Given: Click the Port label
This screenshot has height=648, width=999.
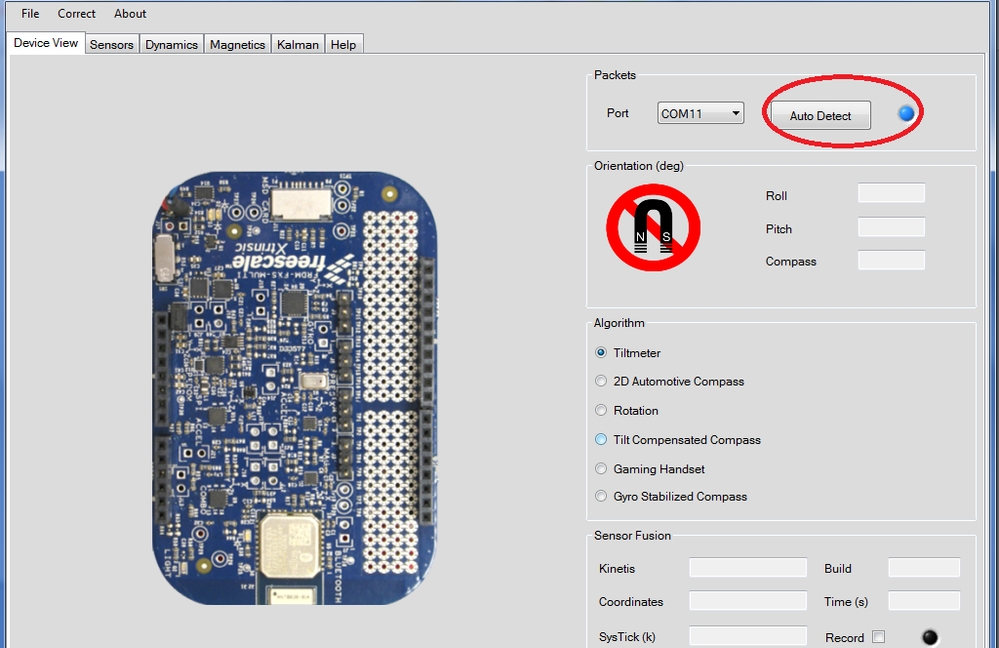Looking at the screenshot, I should coord(617,113).
